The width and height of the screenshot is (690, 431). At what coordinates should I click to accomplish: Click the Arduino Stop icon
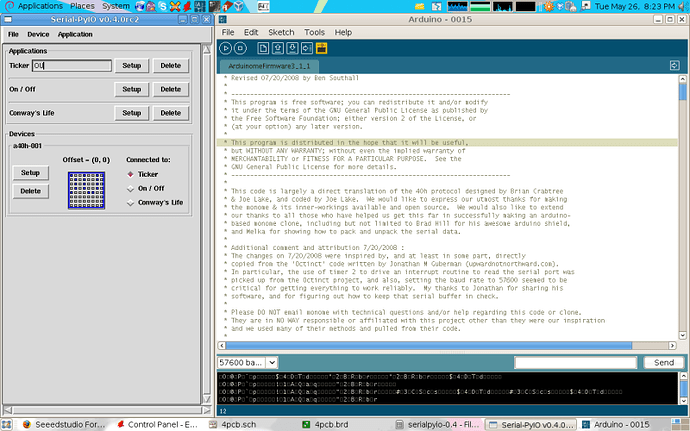[x=240, y=48]
